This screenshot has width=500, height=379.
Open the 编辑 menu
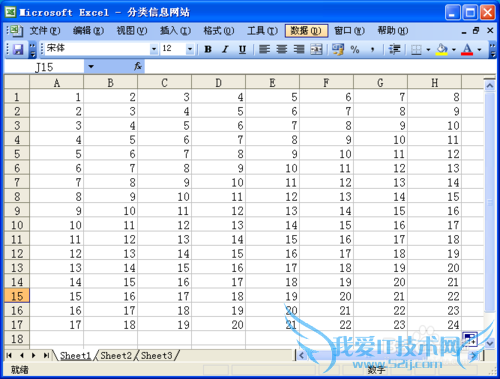pyautogui.click(x=88, y=31)
